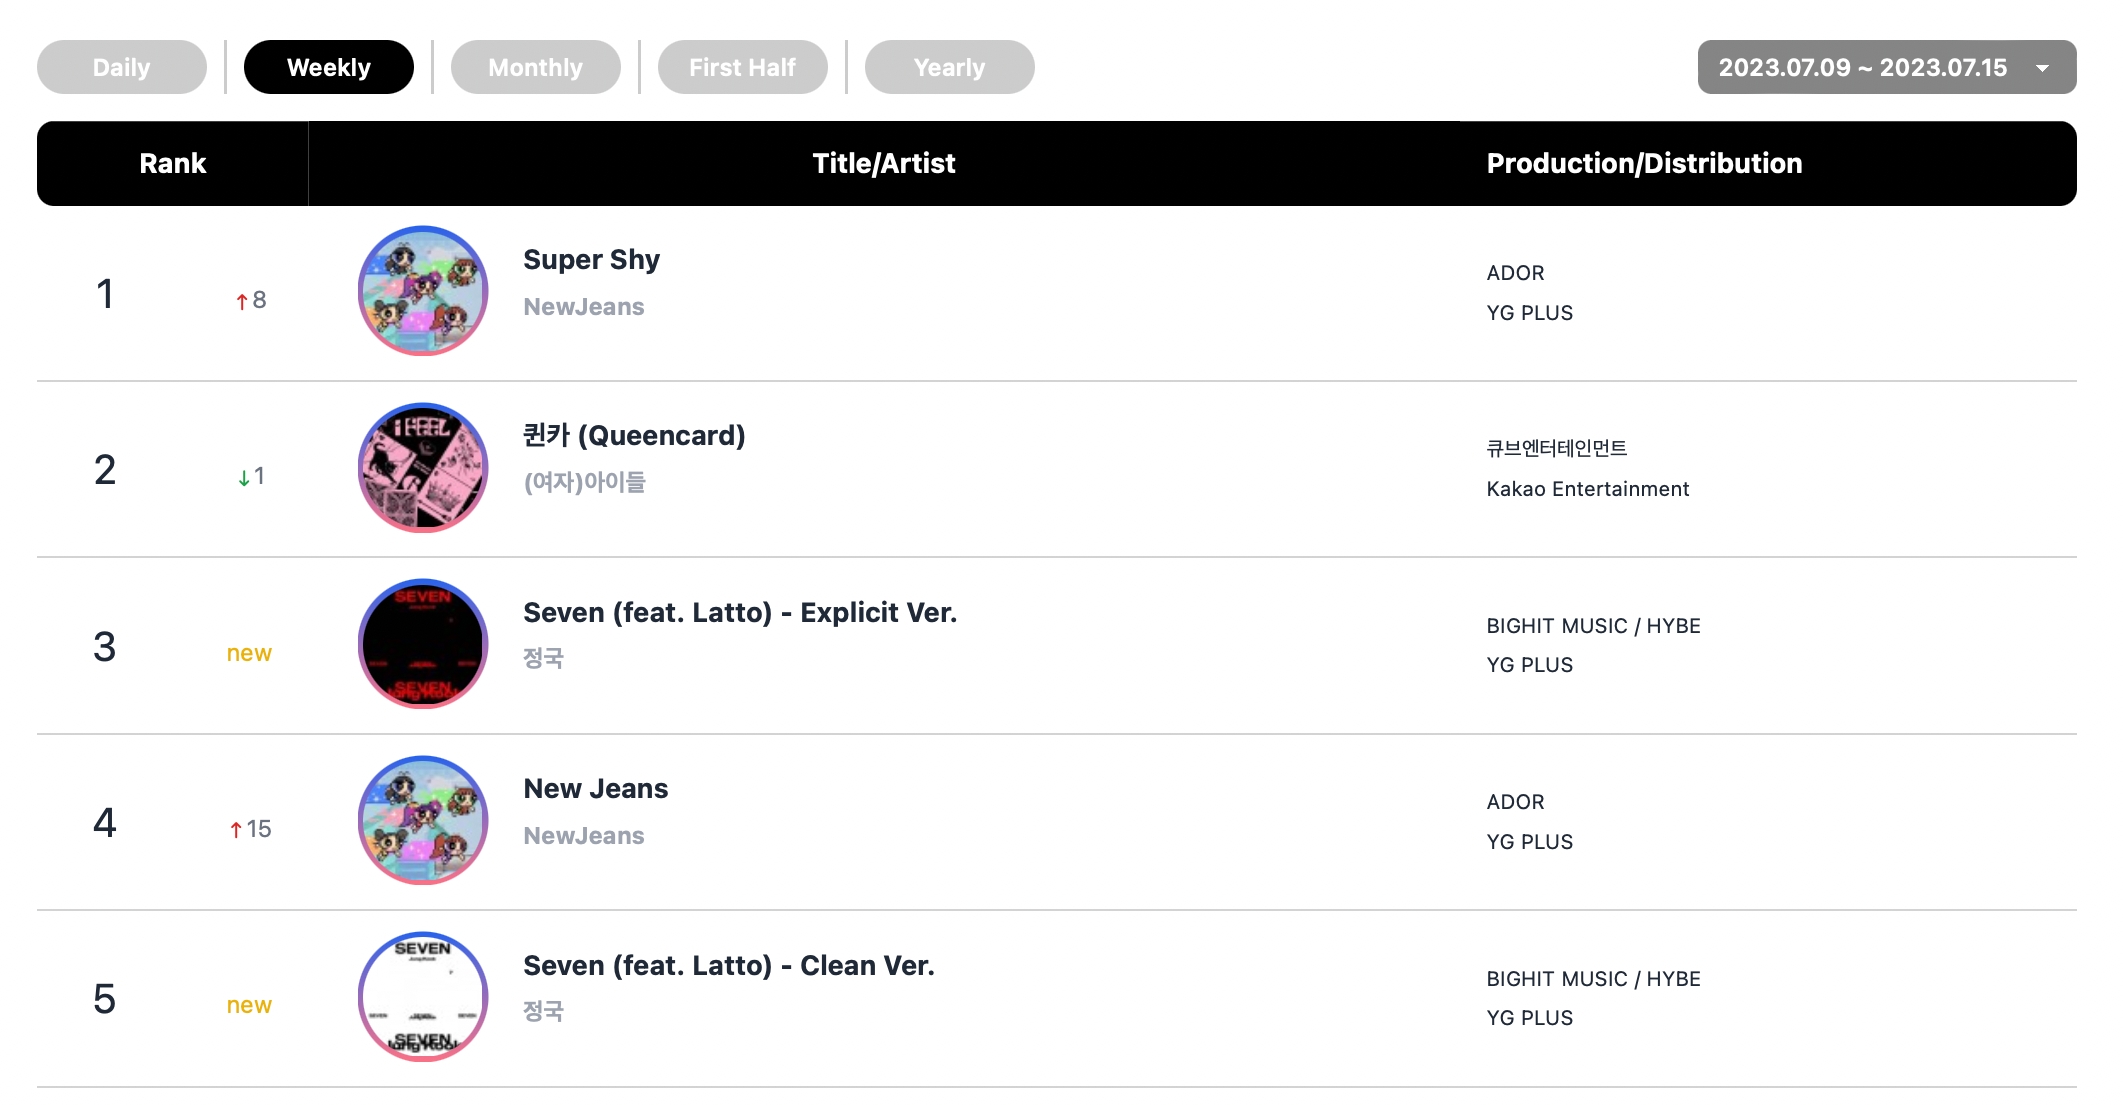Viewport: 2123px width, 1105px height.
Task: Show the Yearly chart tab
Action: [949, 68]
